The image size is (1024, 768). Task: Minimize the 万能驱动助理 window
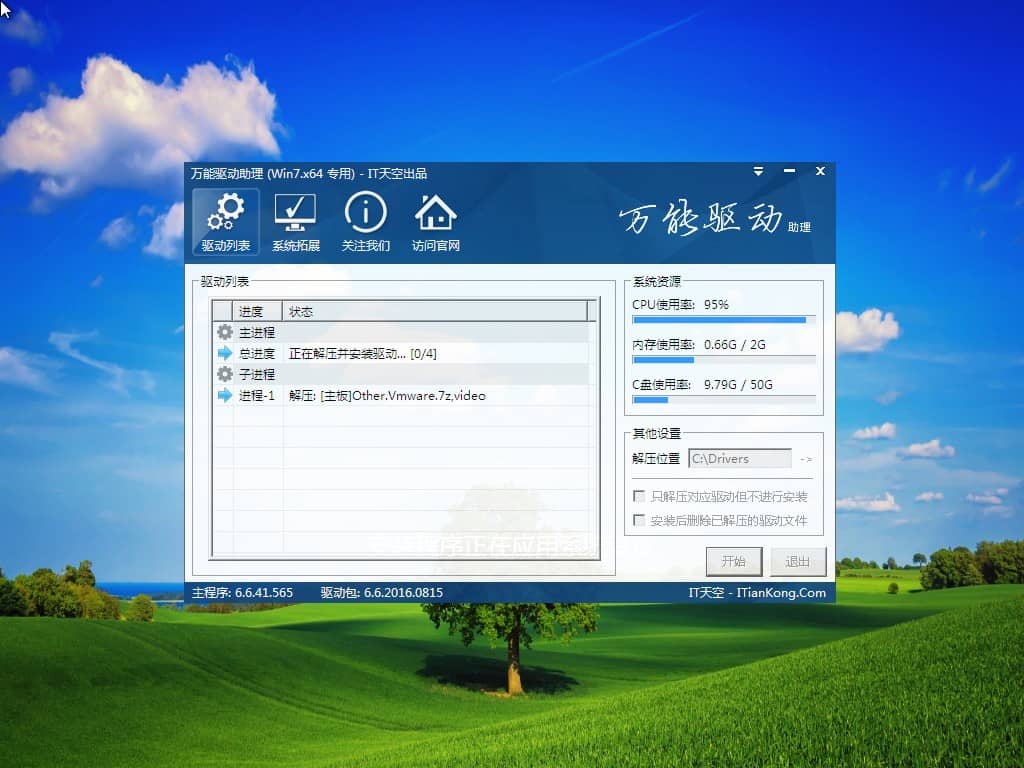(790, 171)
